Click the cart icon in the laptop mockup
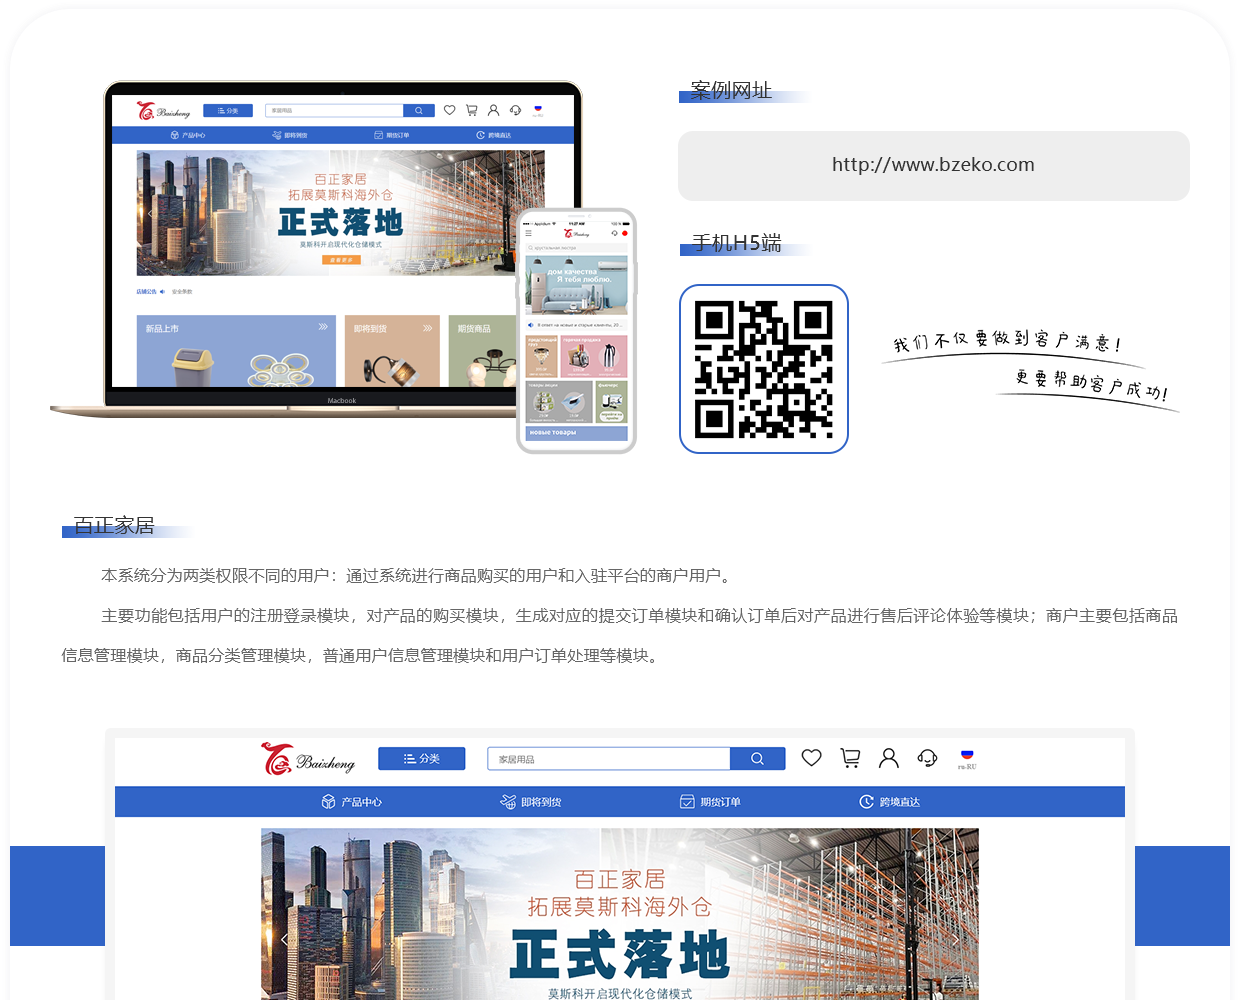Viewport: 1240px width, 1000px height. (471, 110)
